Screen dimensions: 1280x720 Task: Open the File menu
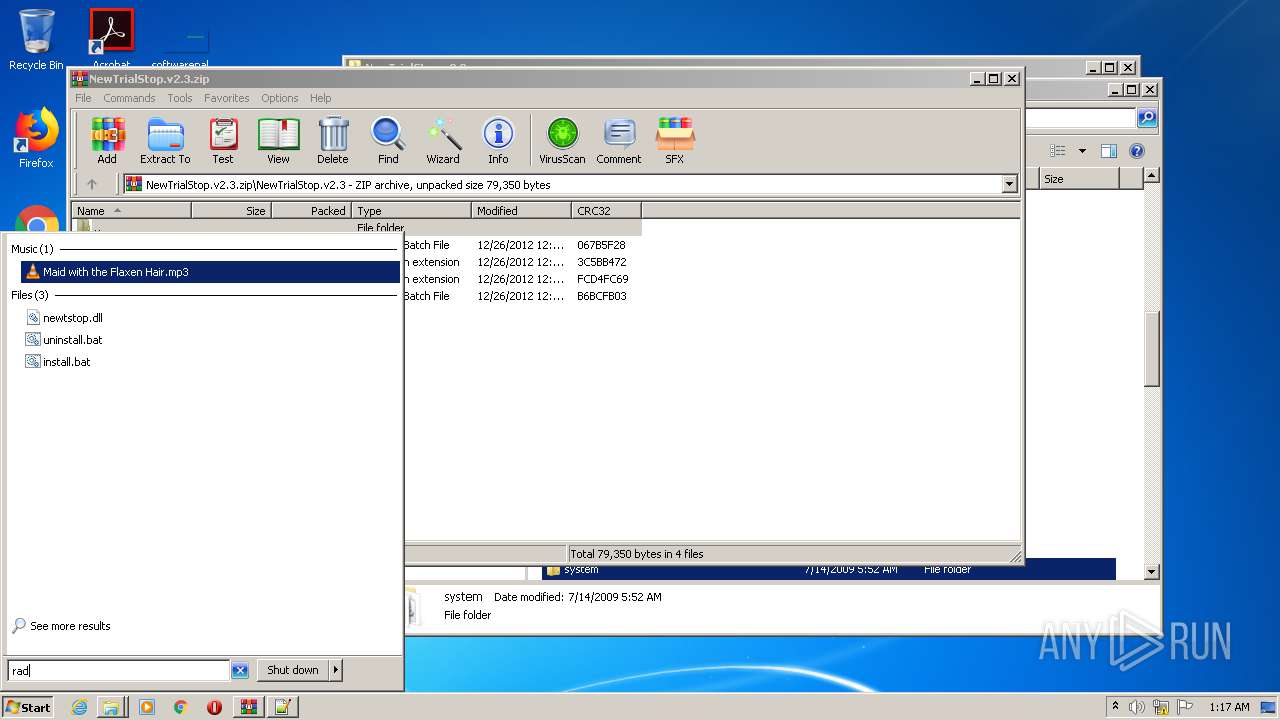pyautogui.click(x=83, y=98)
